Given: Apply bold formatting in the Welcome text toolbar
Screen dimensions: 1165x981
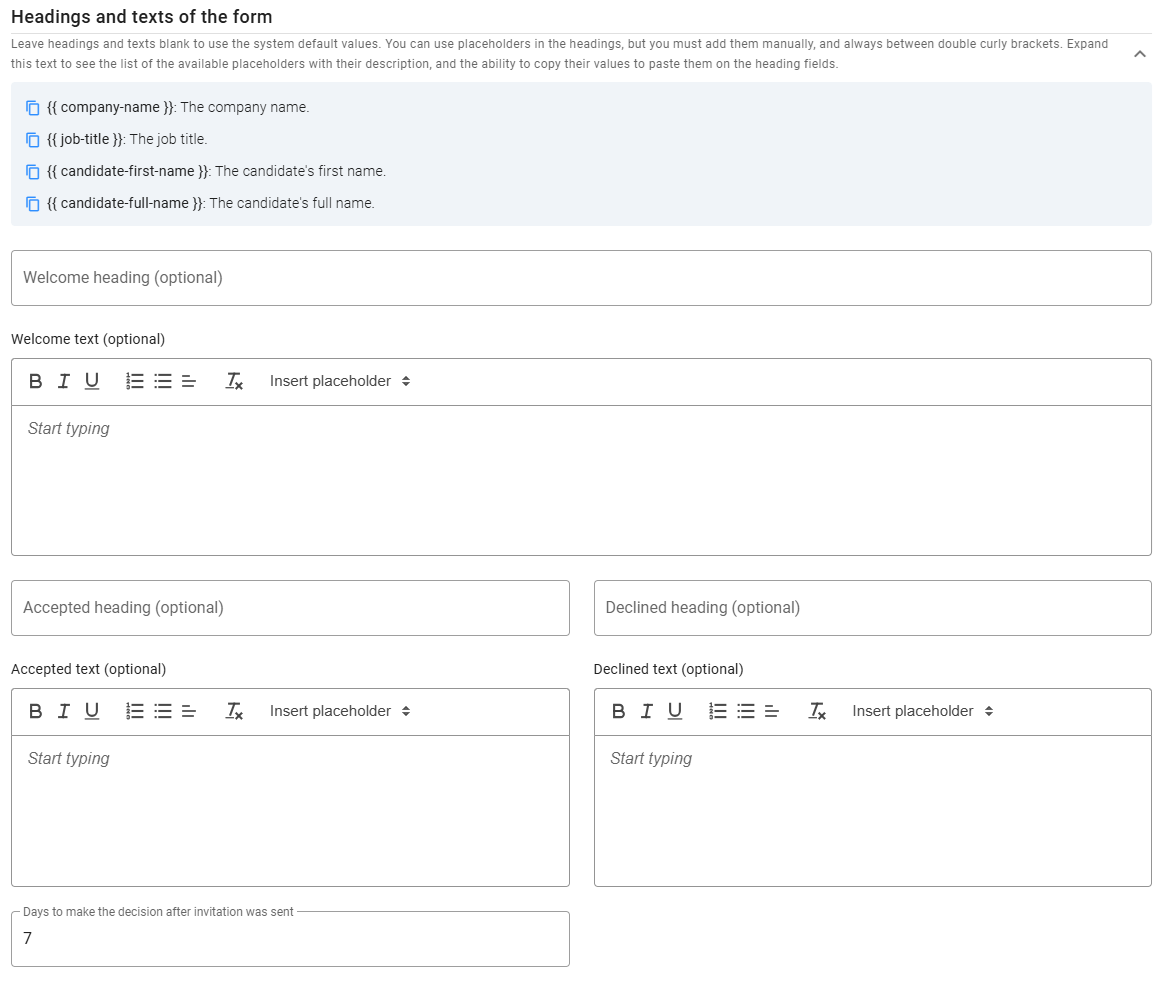Looking at the screenshot, I should tap(35, 381).
